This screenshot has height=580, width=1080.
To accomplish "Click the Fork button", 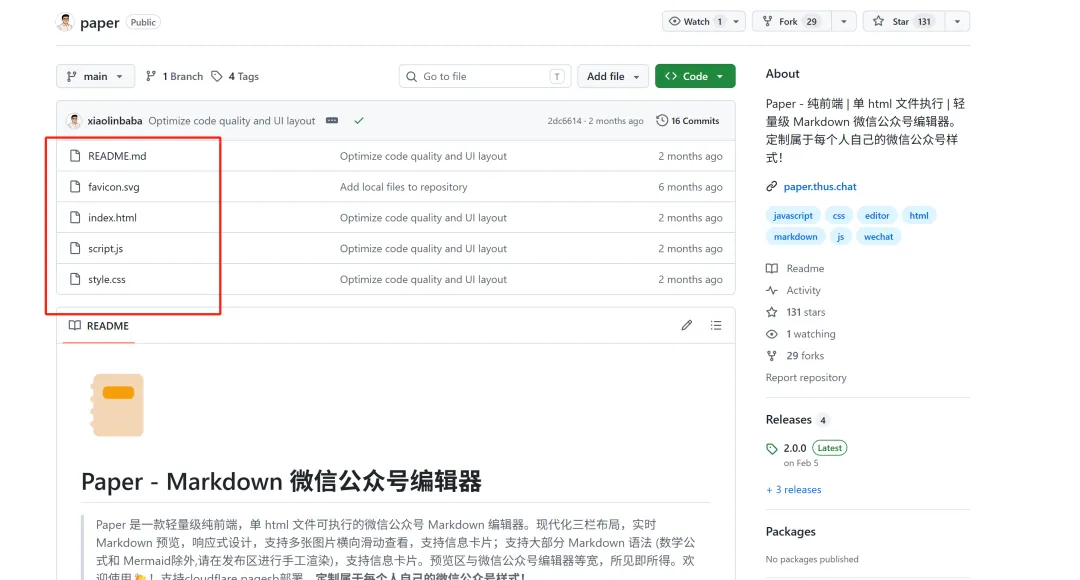I will point(792,21).
